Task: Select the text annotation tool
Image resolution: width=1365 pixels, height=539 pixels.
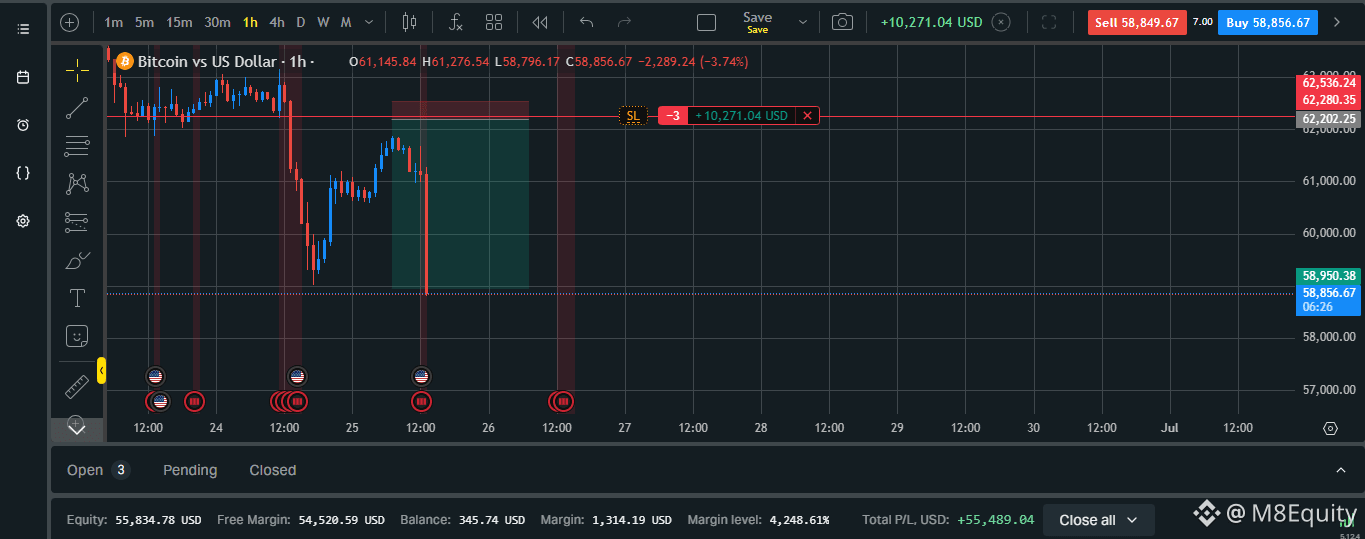Action: pyautogui.click(x=77, y=298)
